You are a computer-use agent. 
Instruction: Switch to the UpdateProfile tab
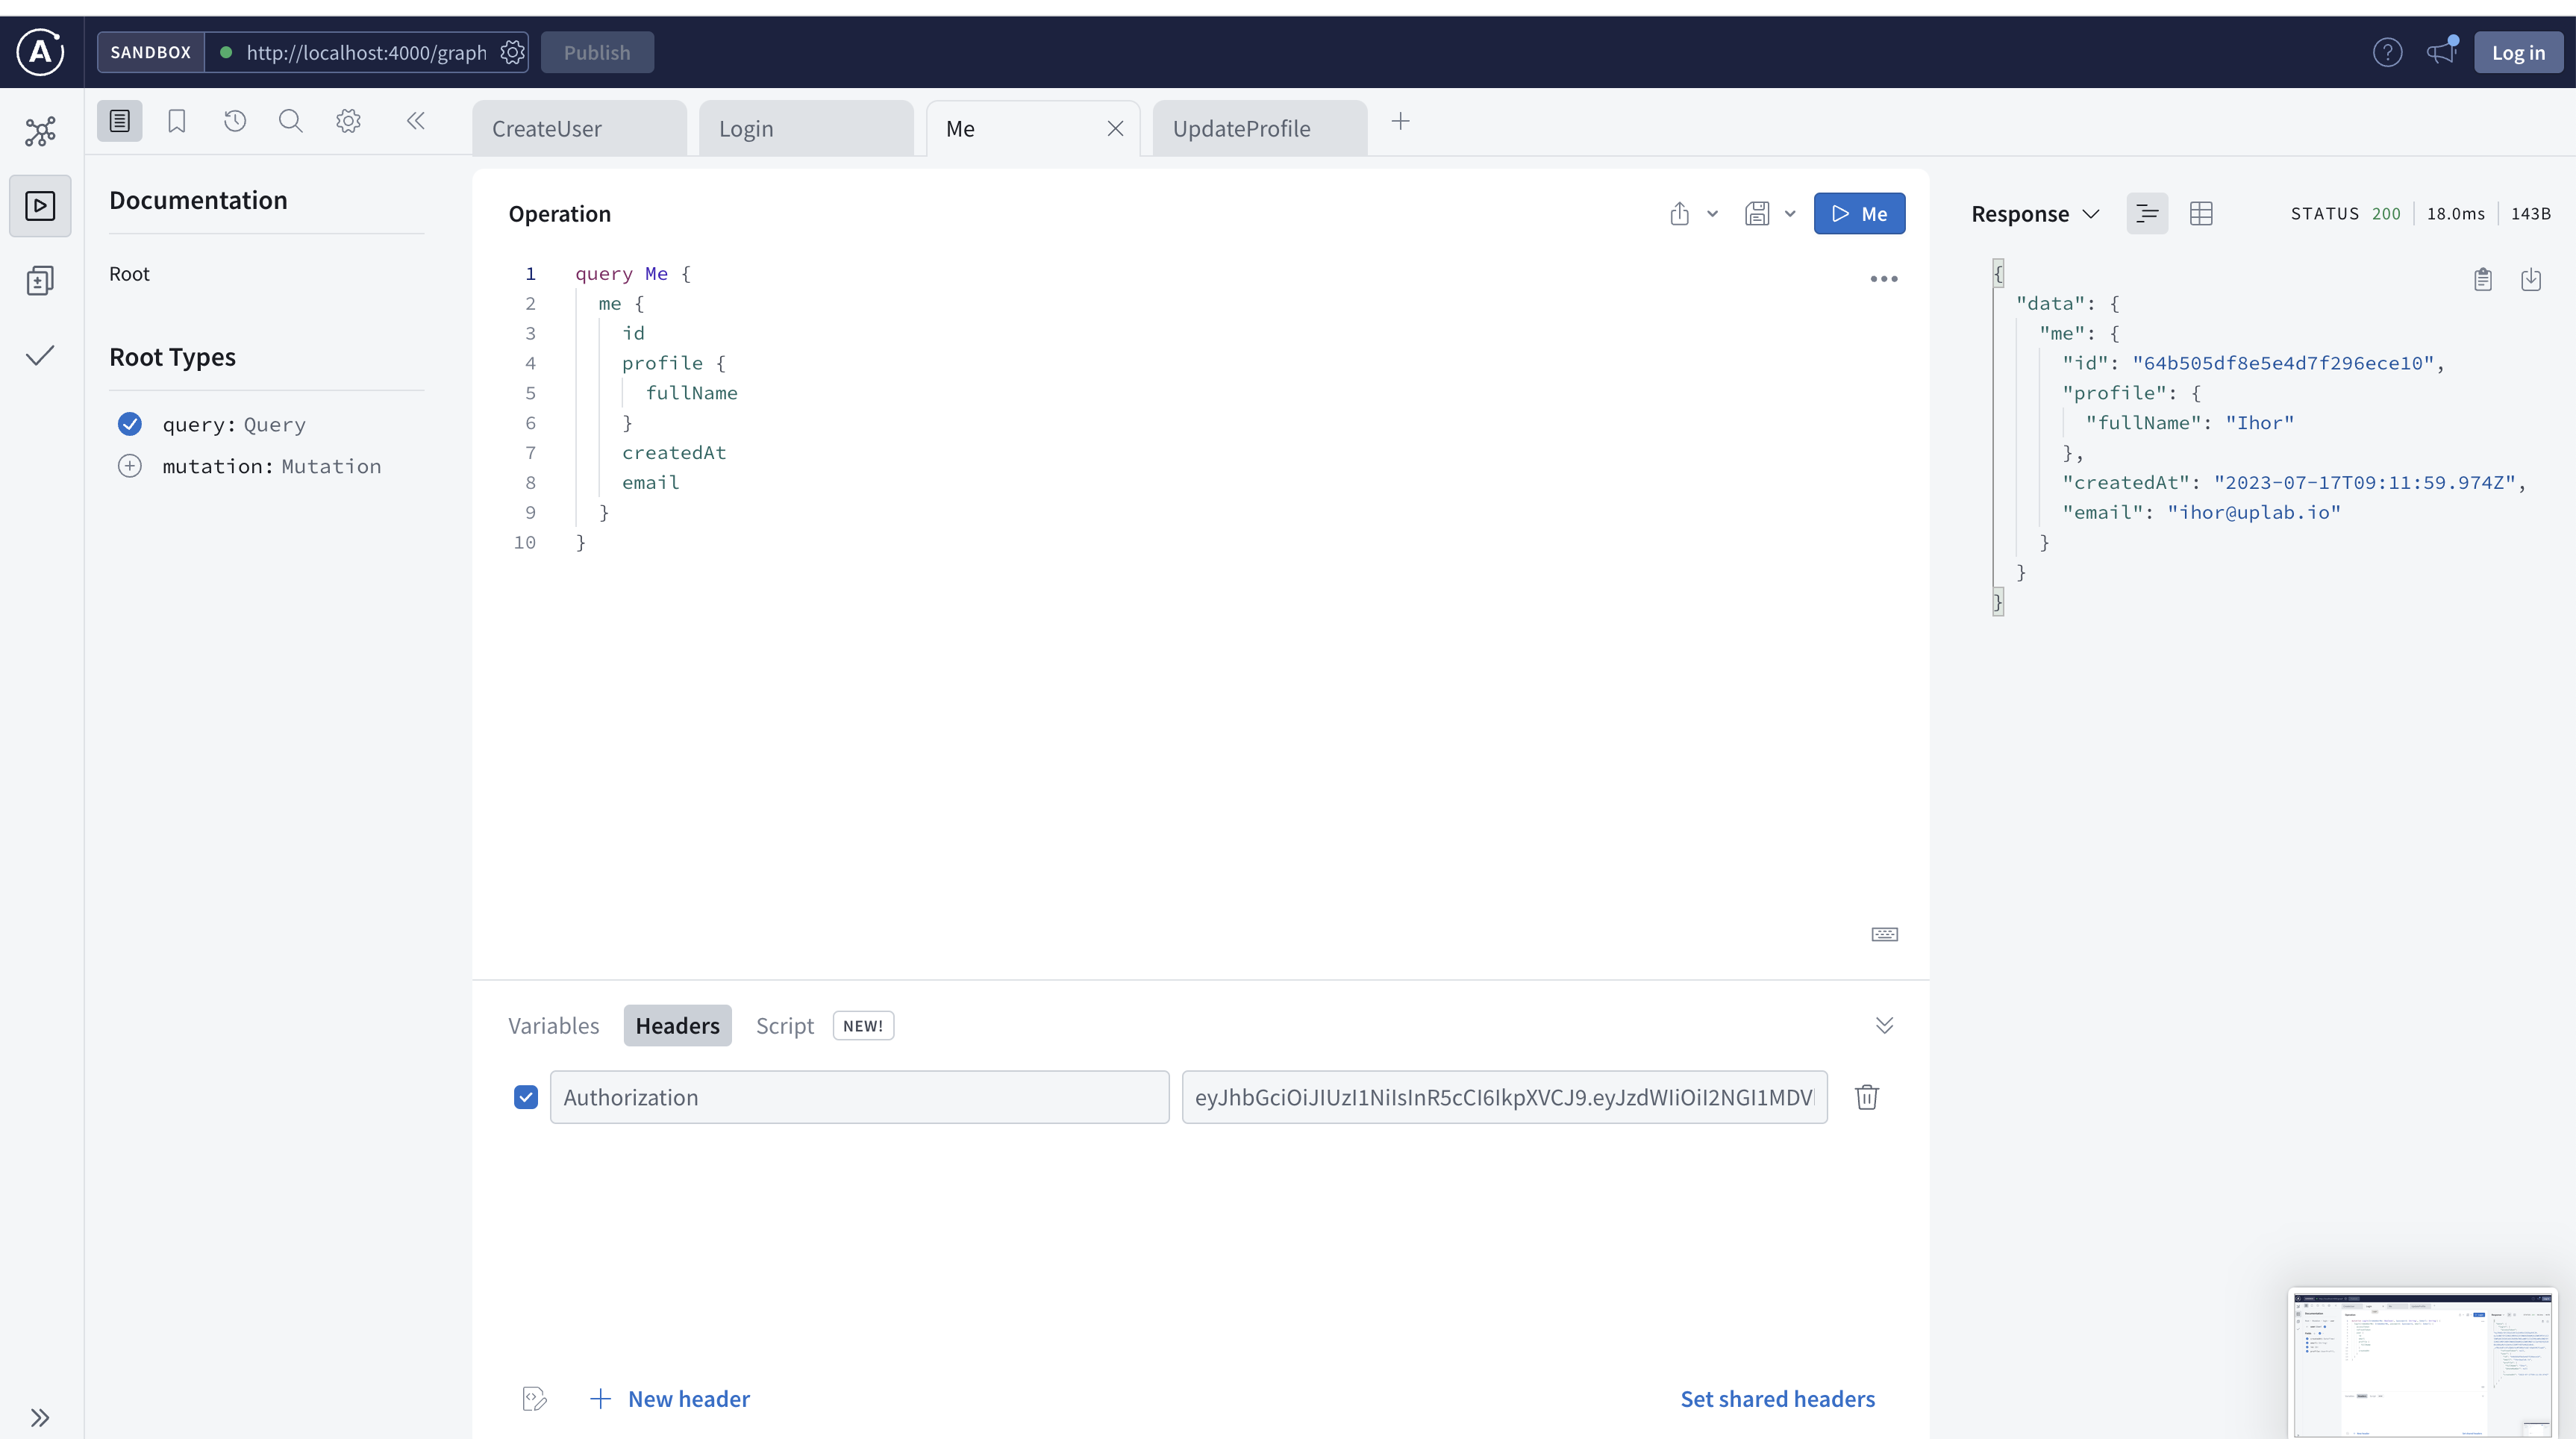point(1260,128)
